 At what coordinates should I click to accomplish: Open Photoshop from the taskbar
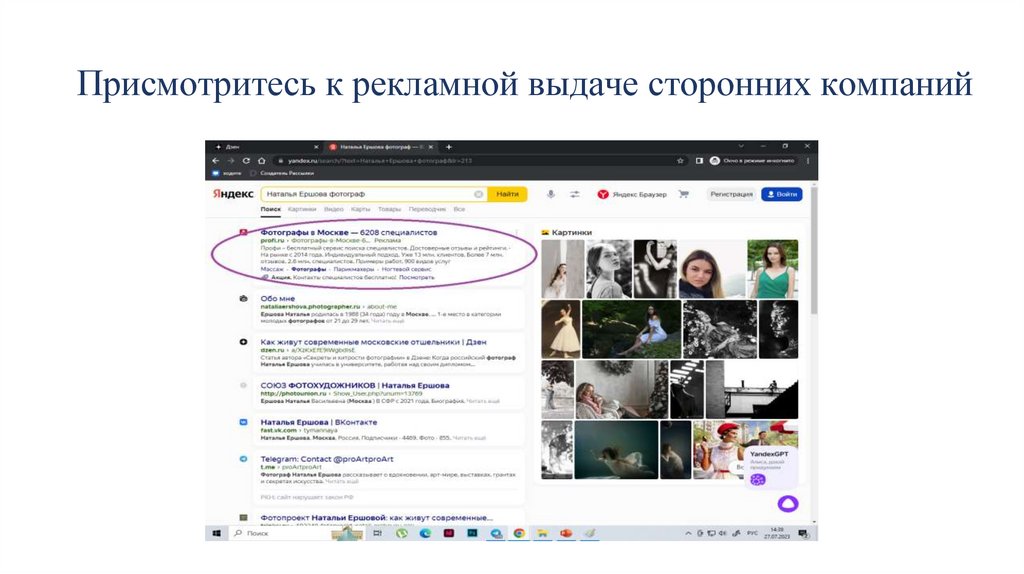(472, 533)
